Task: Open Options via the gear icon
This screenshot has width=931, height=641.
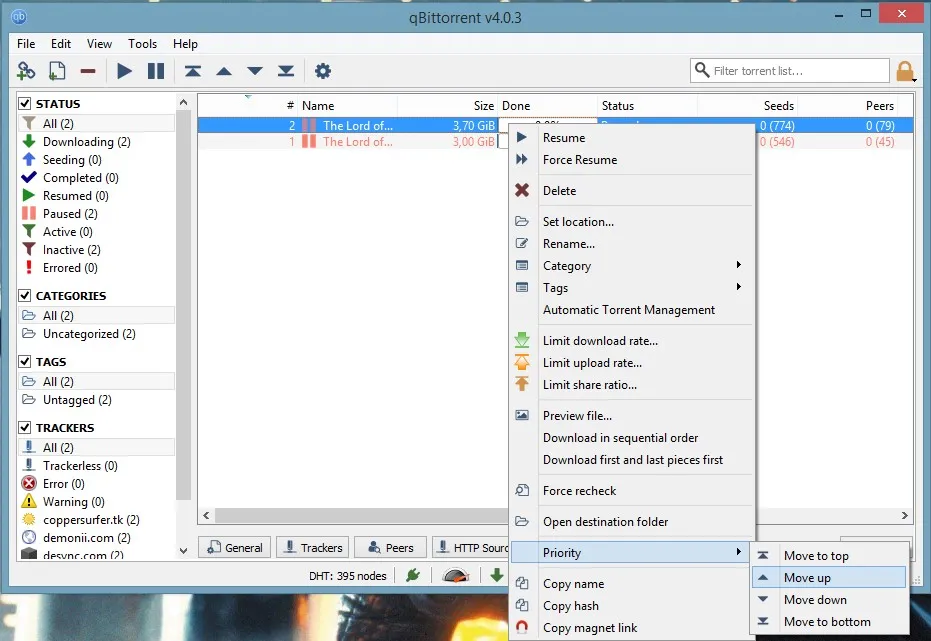Action: (x=322, y=71)
